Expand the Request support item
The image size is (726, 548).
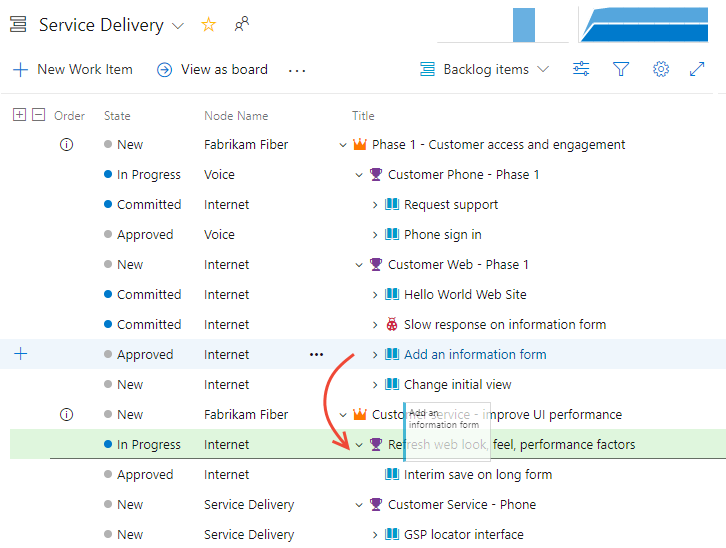(x=375, y=205)
